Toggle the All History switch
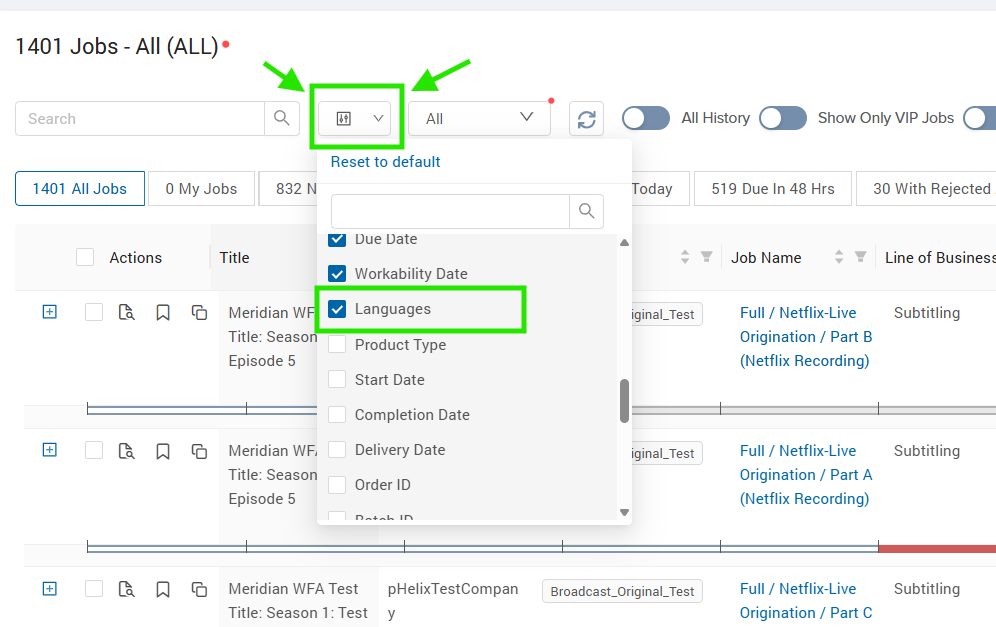Image resolution: width=996 pixels, height=627 pixels. [x=645, y=118]
